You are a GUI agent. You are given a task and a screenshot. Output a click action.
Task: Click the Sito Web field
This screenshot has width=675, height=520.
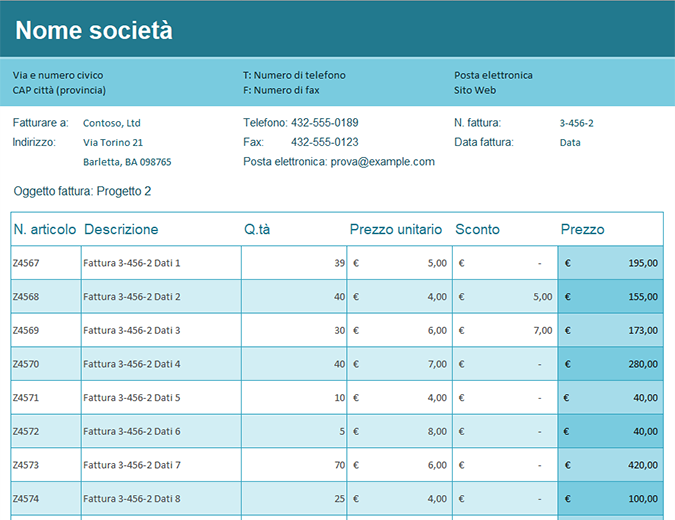tap(475, 90)
